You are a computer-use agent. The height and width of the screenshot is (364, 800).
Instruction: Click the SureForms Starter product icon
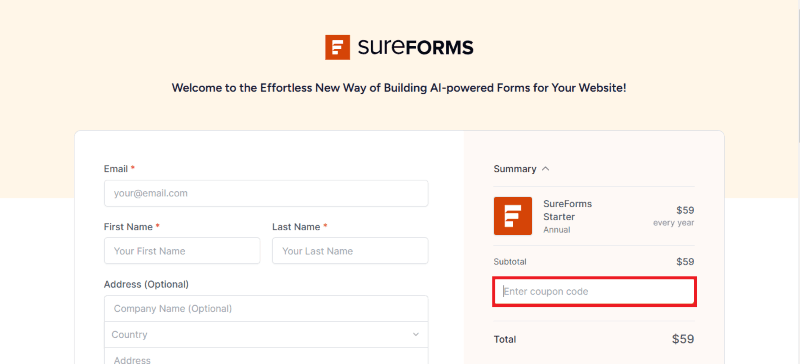coord(513,216)
